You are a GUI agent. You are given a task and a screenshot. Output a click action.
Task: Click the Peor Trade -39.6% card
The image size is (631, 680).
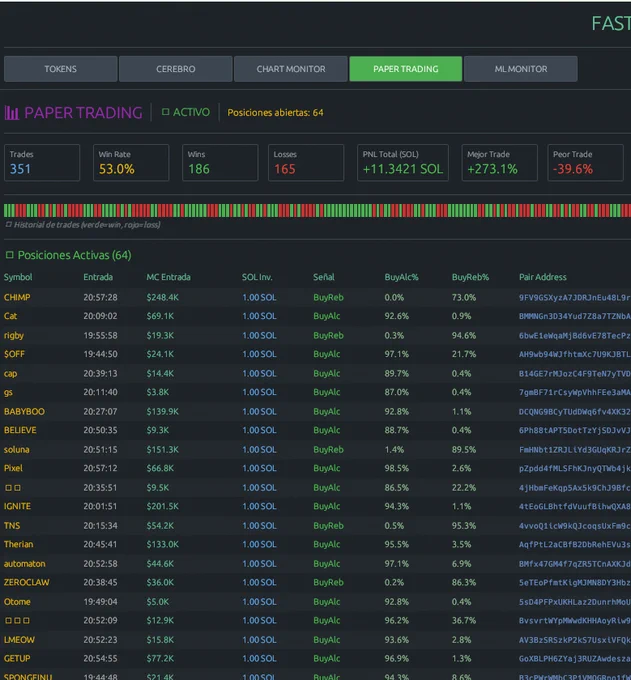coord(585,163)
